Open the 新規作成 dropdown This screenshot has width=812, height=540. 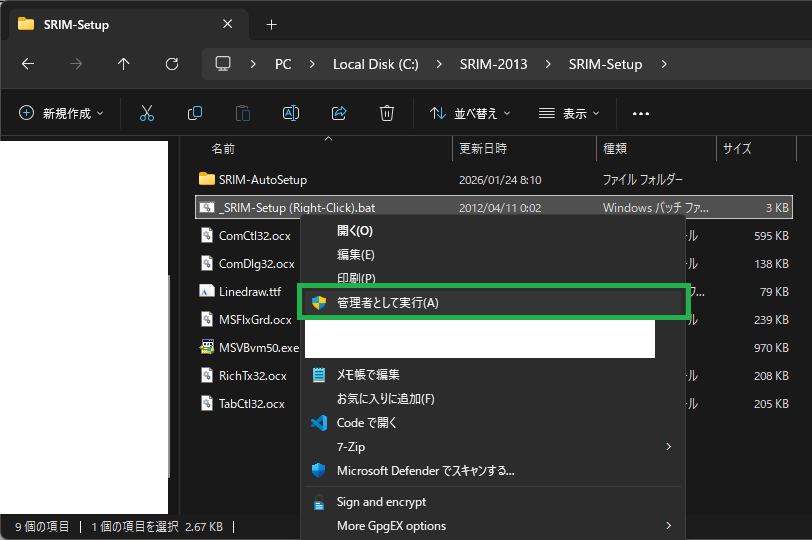[x=61, y=114]
